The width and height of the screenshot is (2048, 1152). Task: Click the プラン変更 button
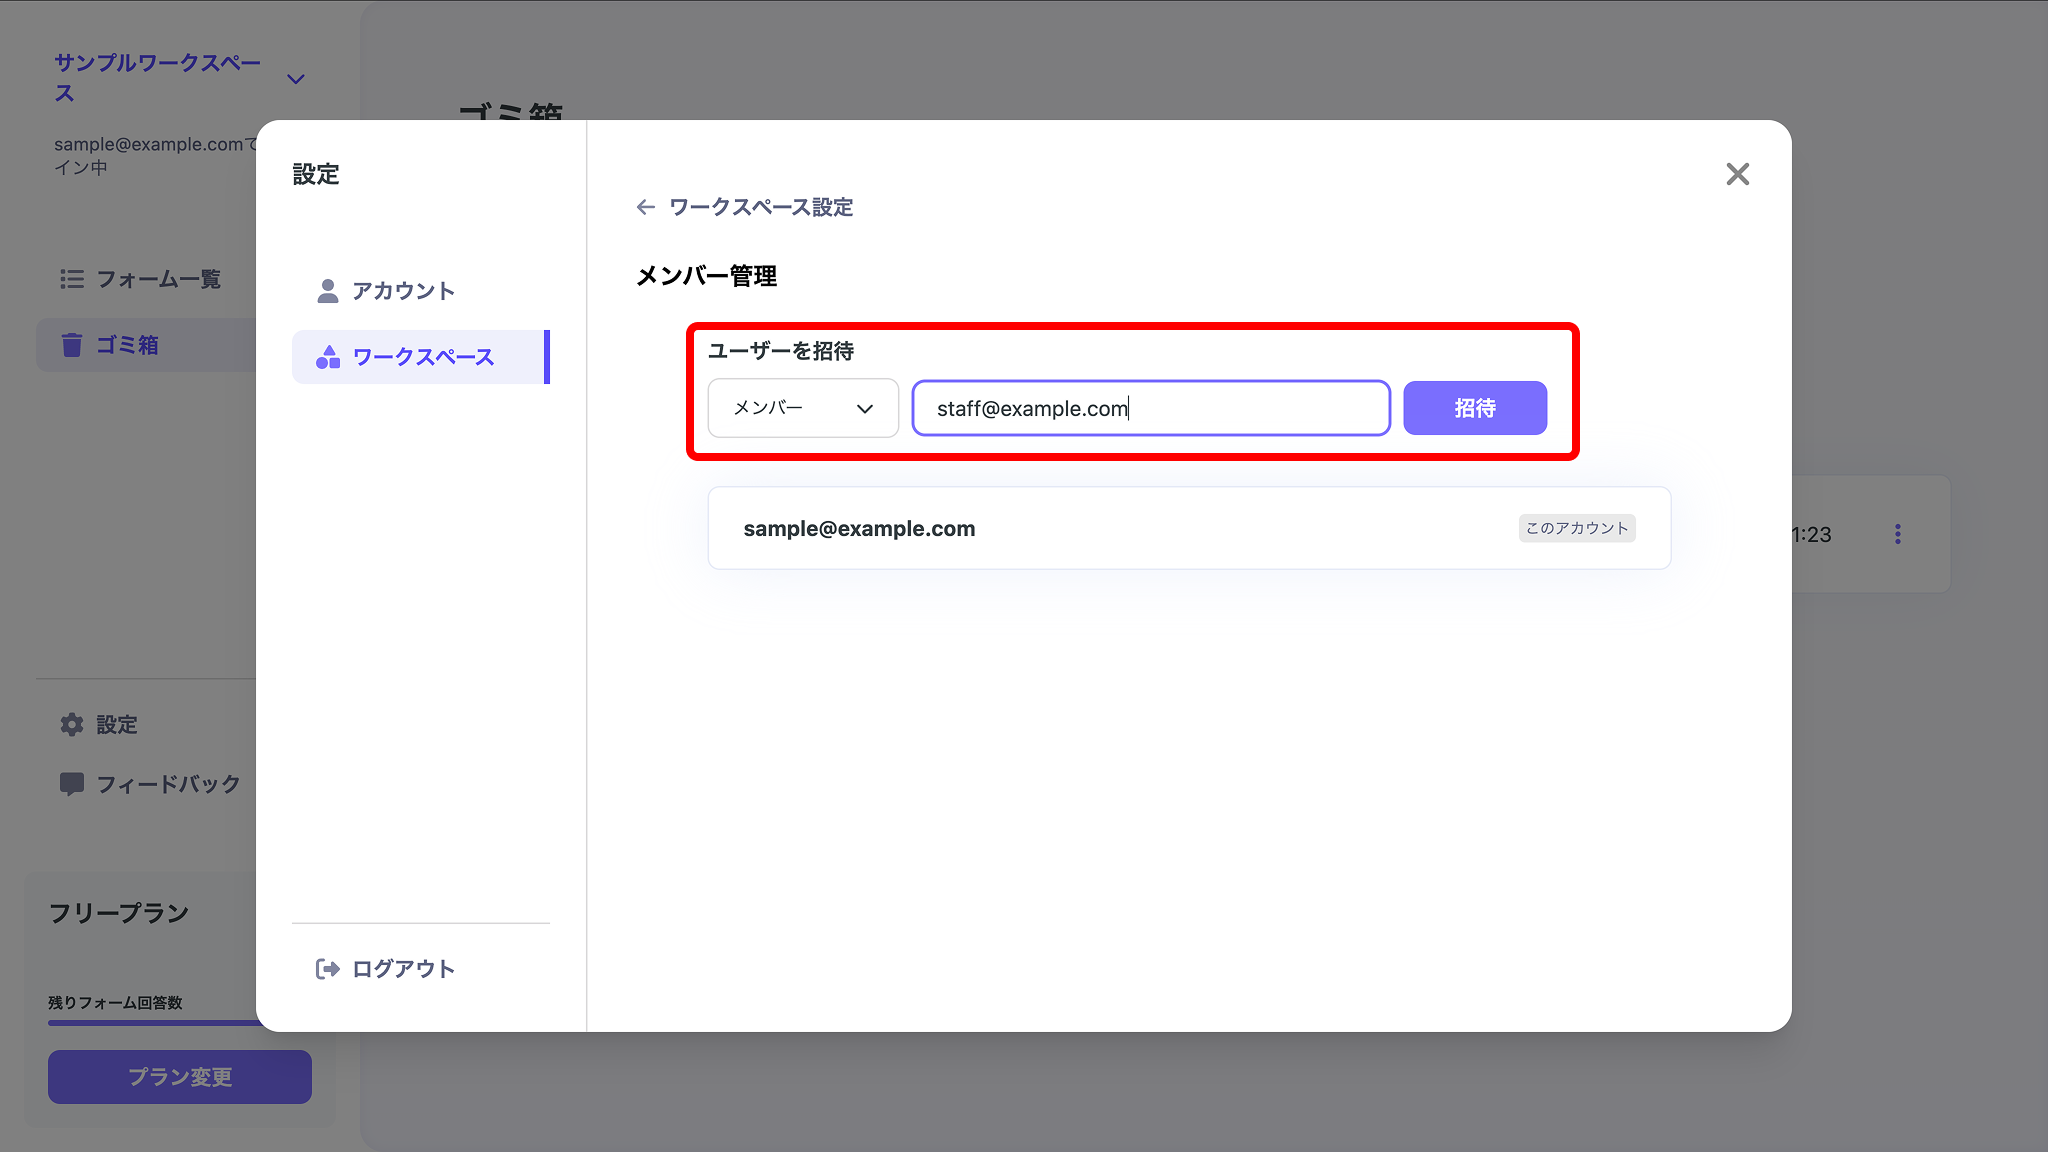[180, 1076]
